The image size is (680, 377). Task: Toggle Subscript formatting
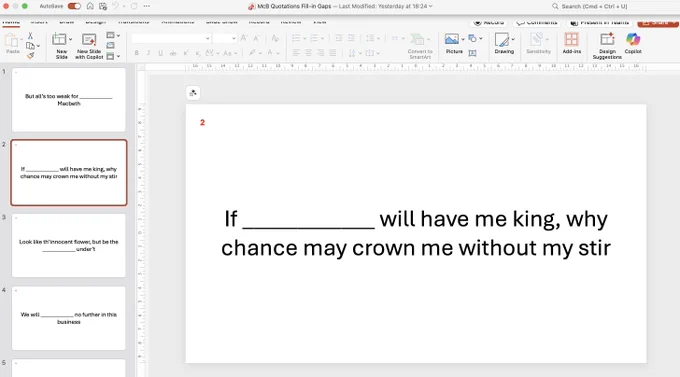point(197,53)
